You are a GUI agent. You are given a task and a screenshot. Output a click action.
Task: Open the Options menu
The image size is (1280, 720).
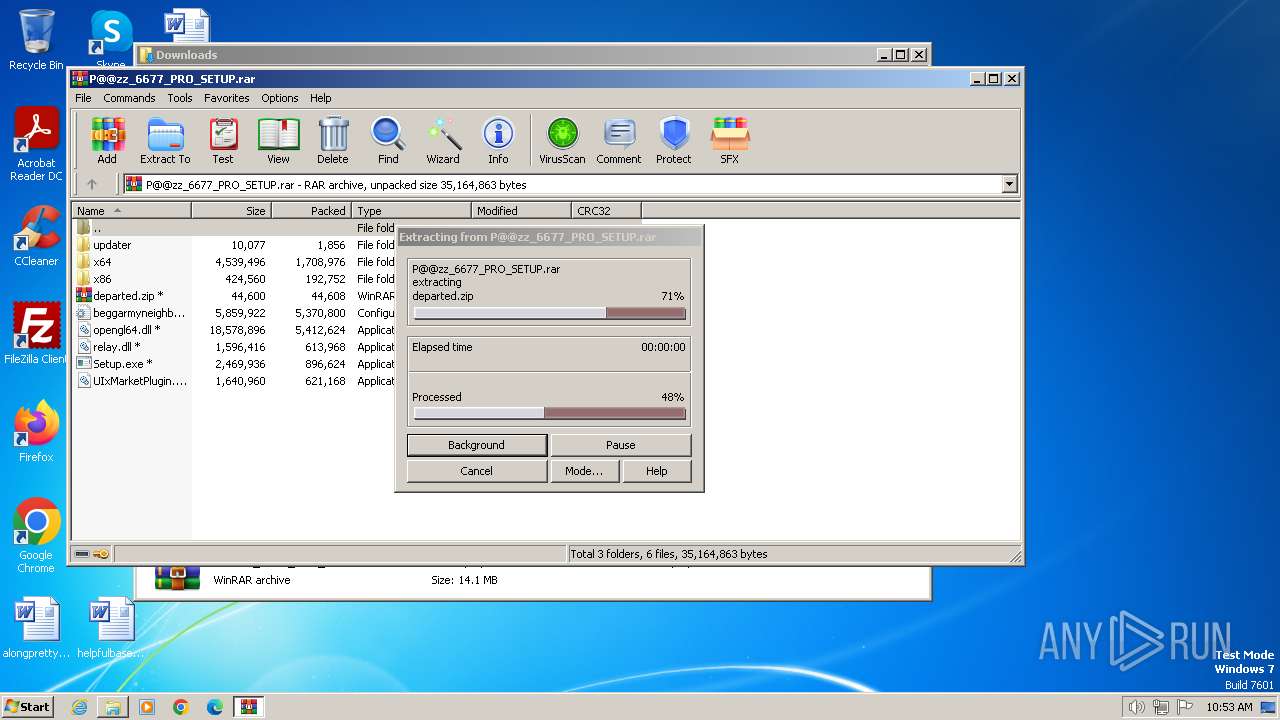[280, 98]
